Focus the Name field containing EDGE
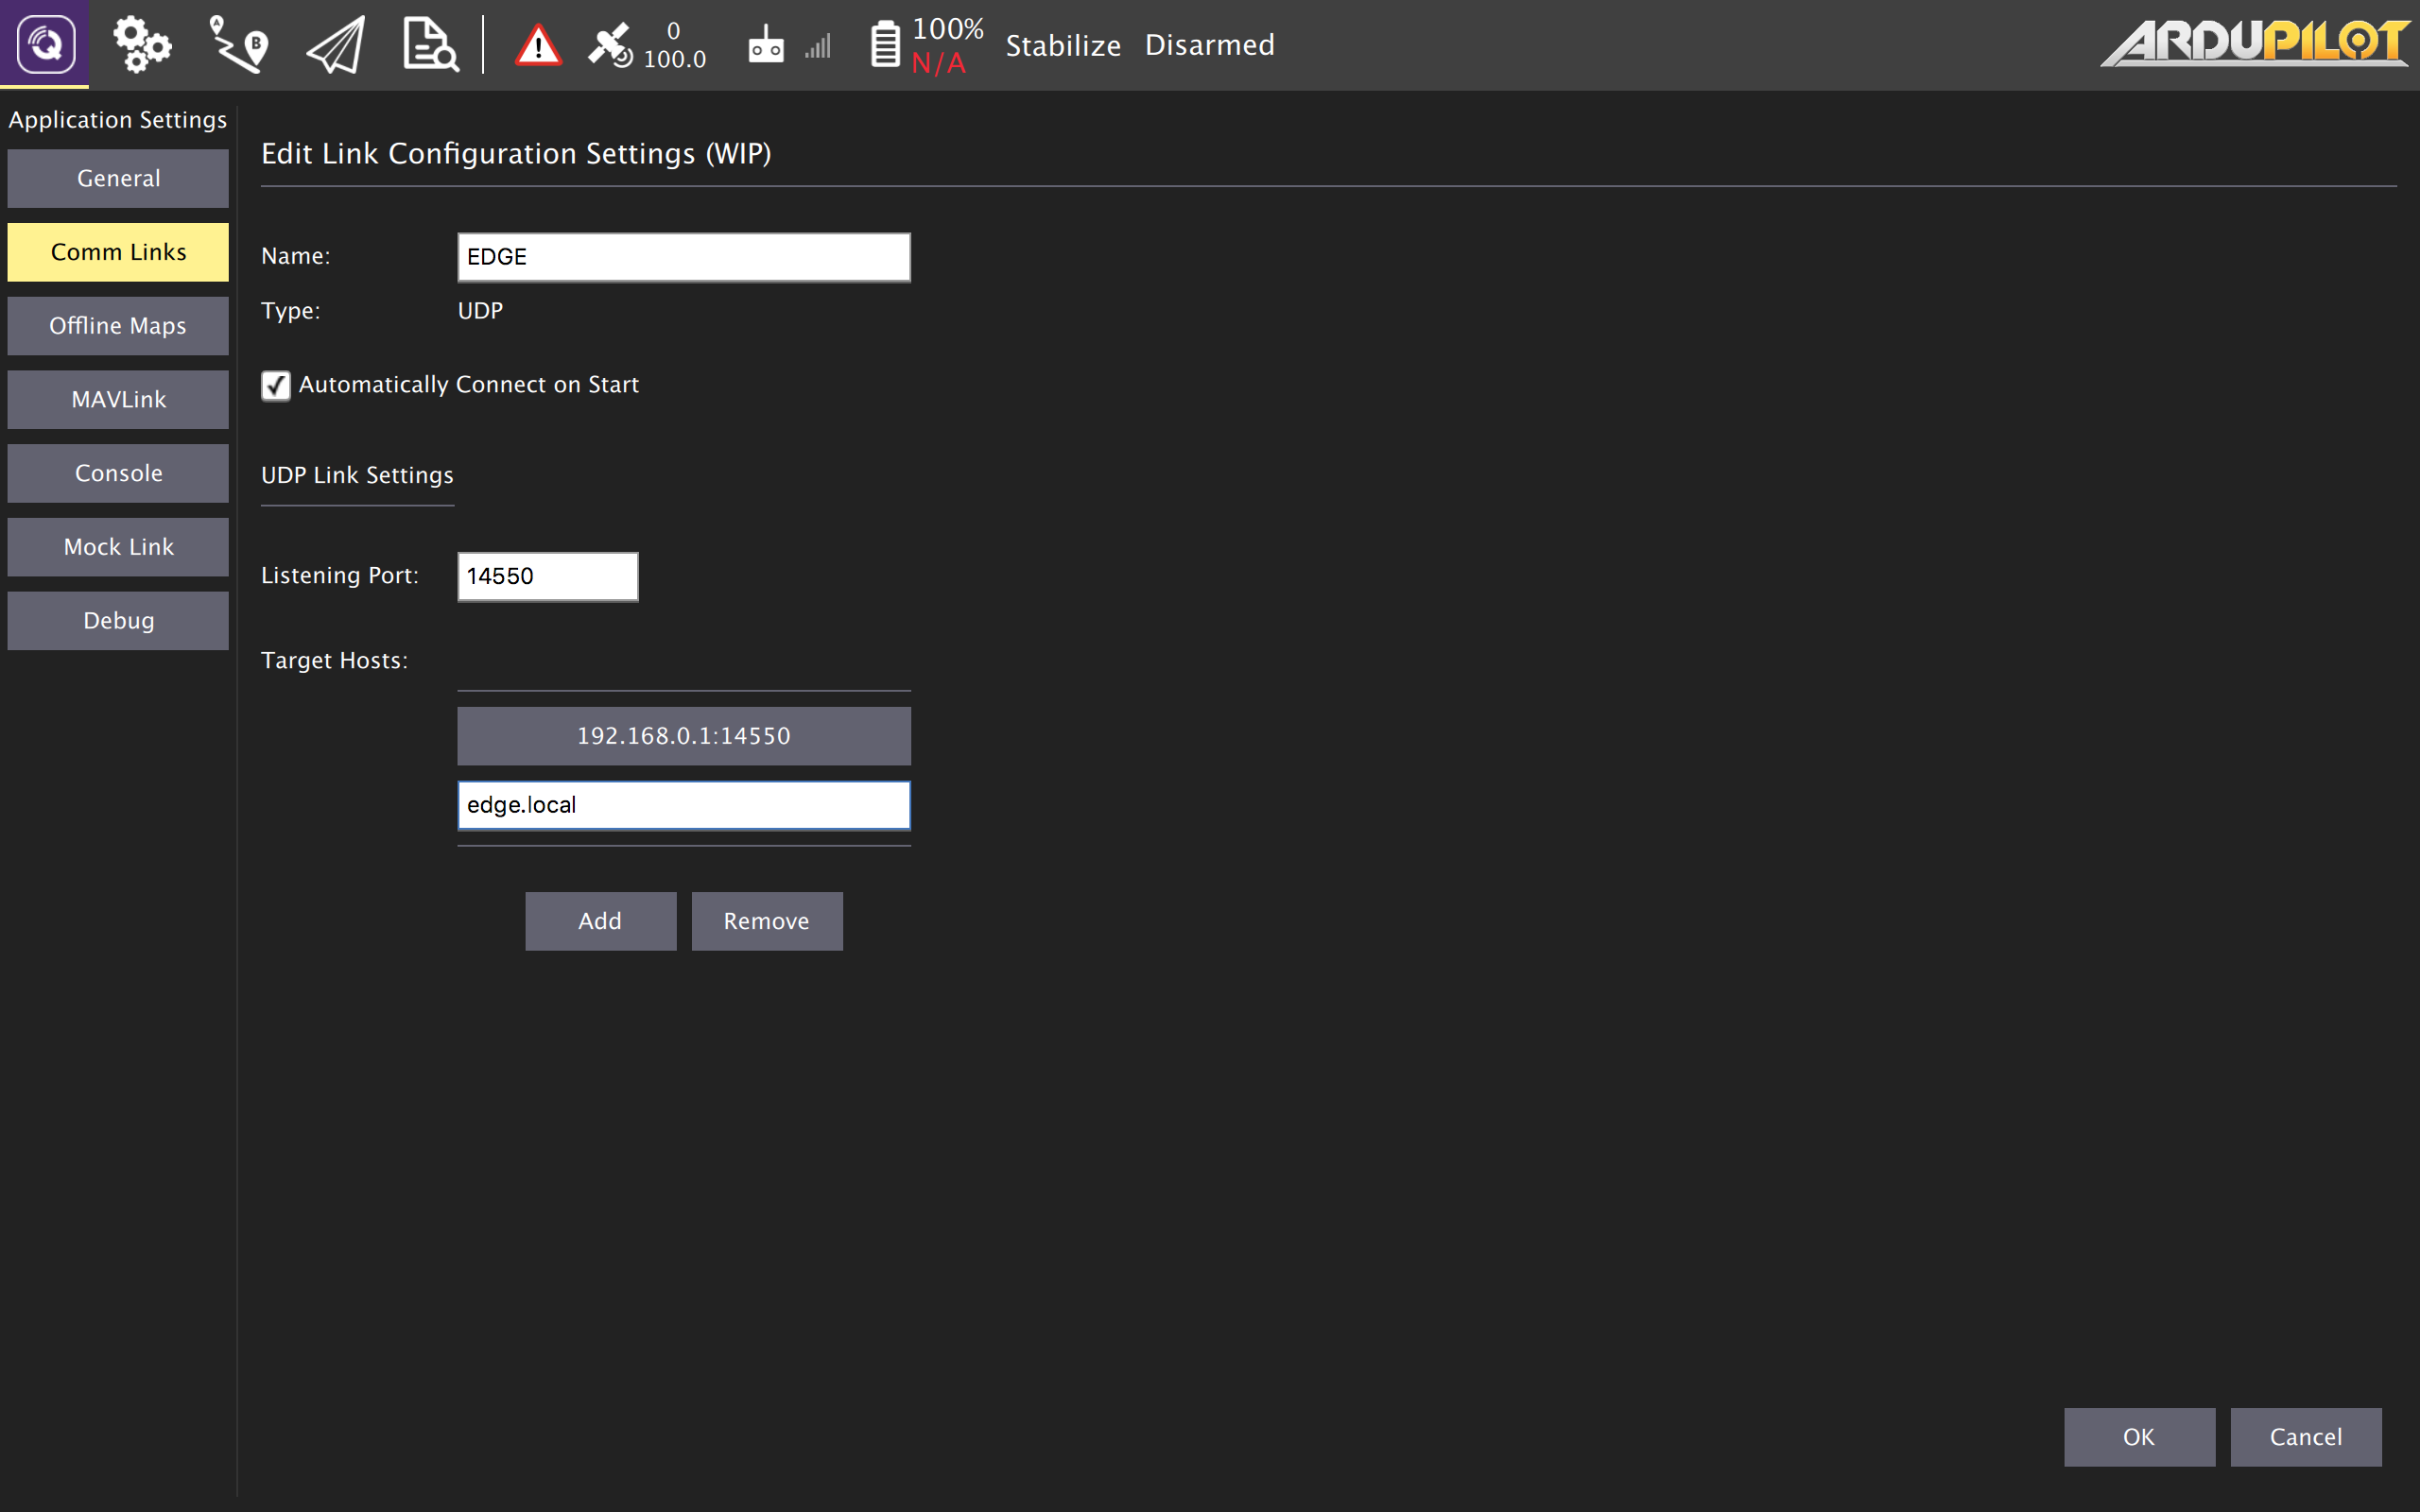 pos(684,257)
